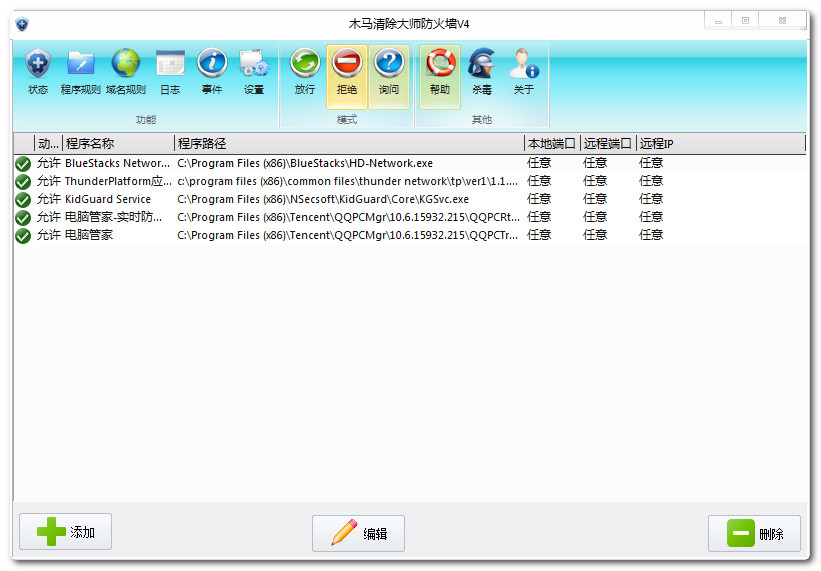Image resolution: width=821 pixels, height=571 pixels.
Task: Click local port 任意 in BlueStacks row
Action: pyautogui.click(x=539, y=163)
